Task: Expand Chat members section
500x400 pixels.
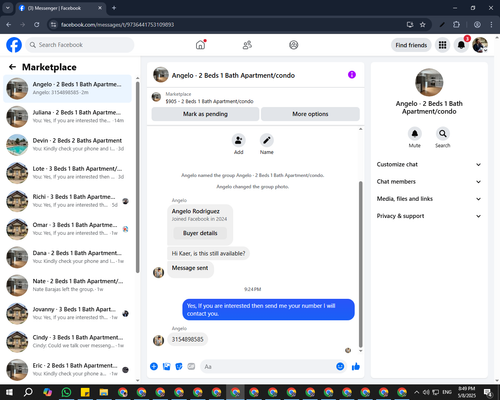Action: coord(429,182)
